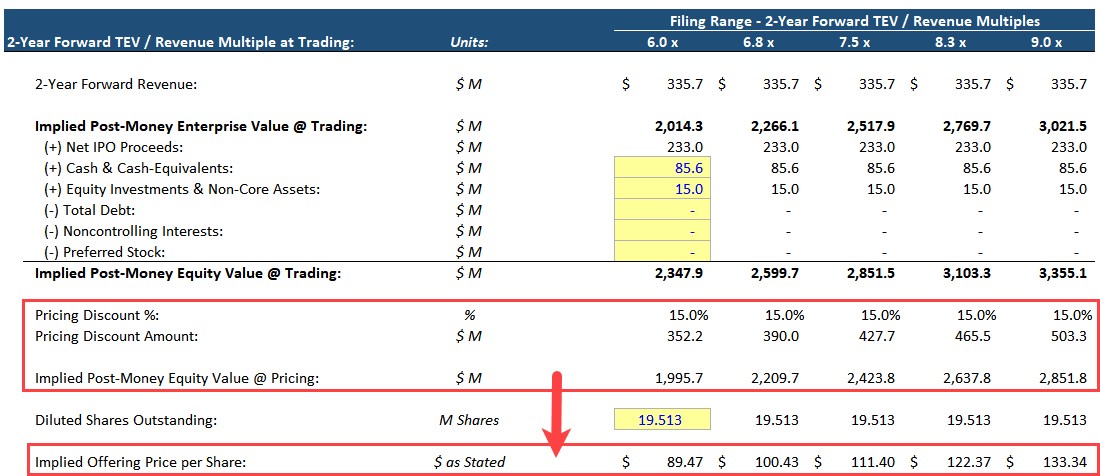Screen dimensions: 1100x476
Task: Click equity value at pricing 2,851.8
Action: pos(1064,379)
